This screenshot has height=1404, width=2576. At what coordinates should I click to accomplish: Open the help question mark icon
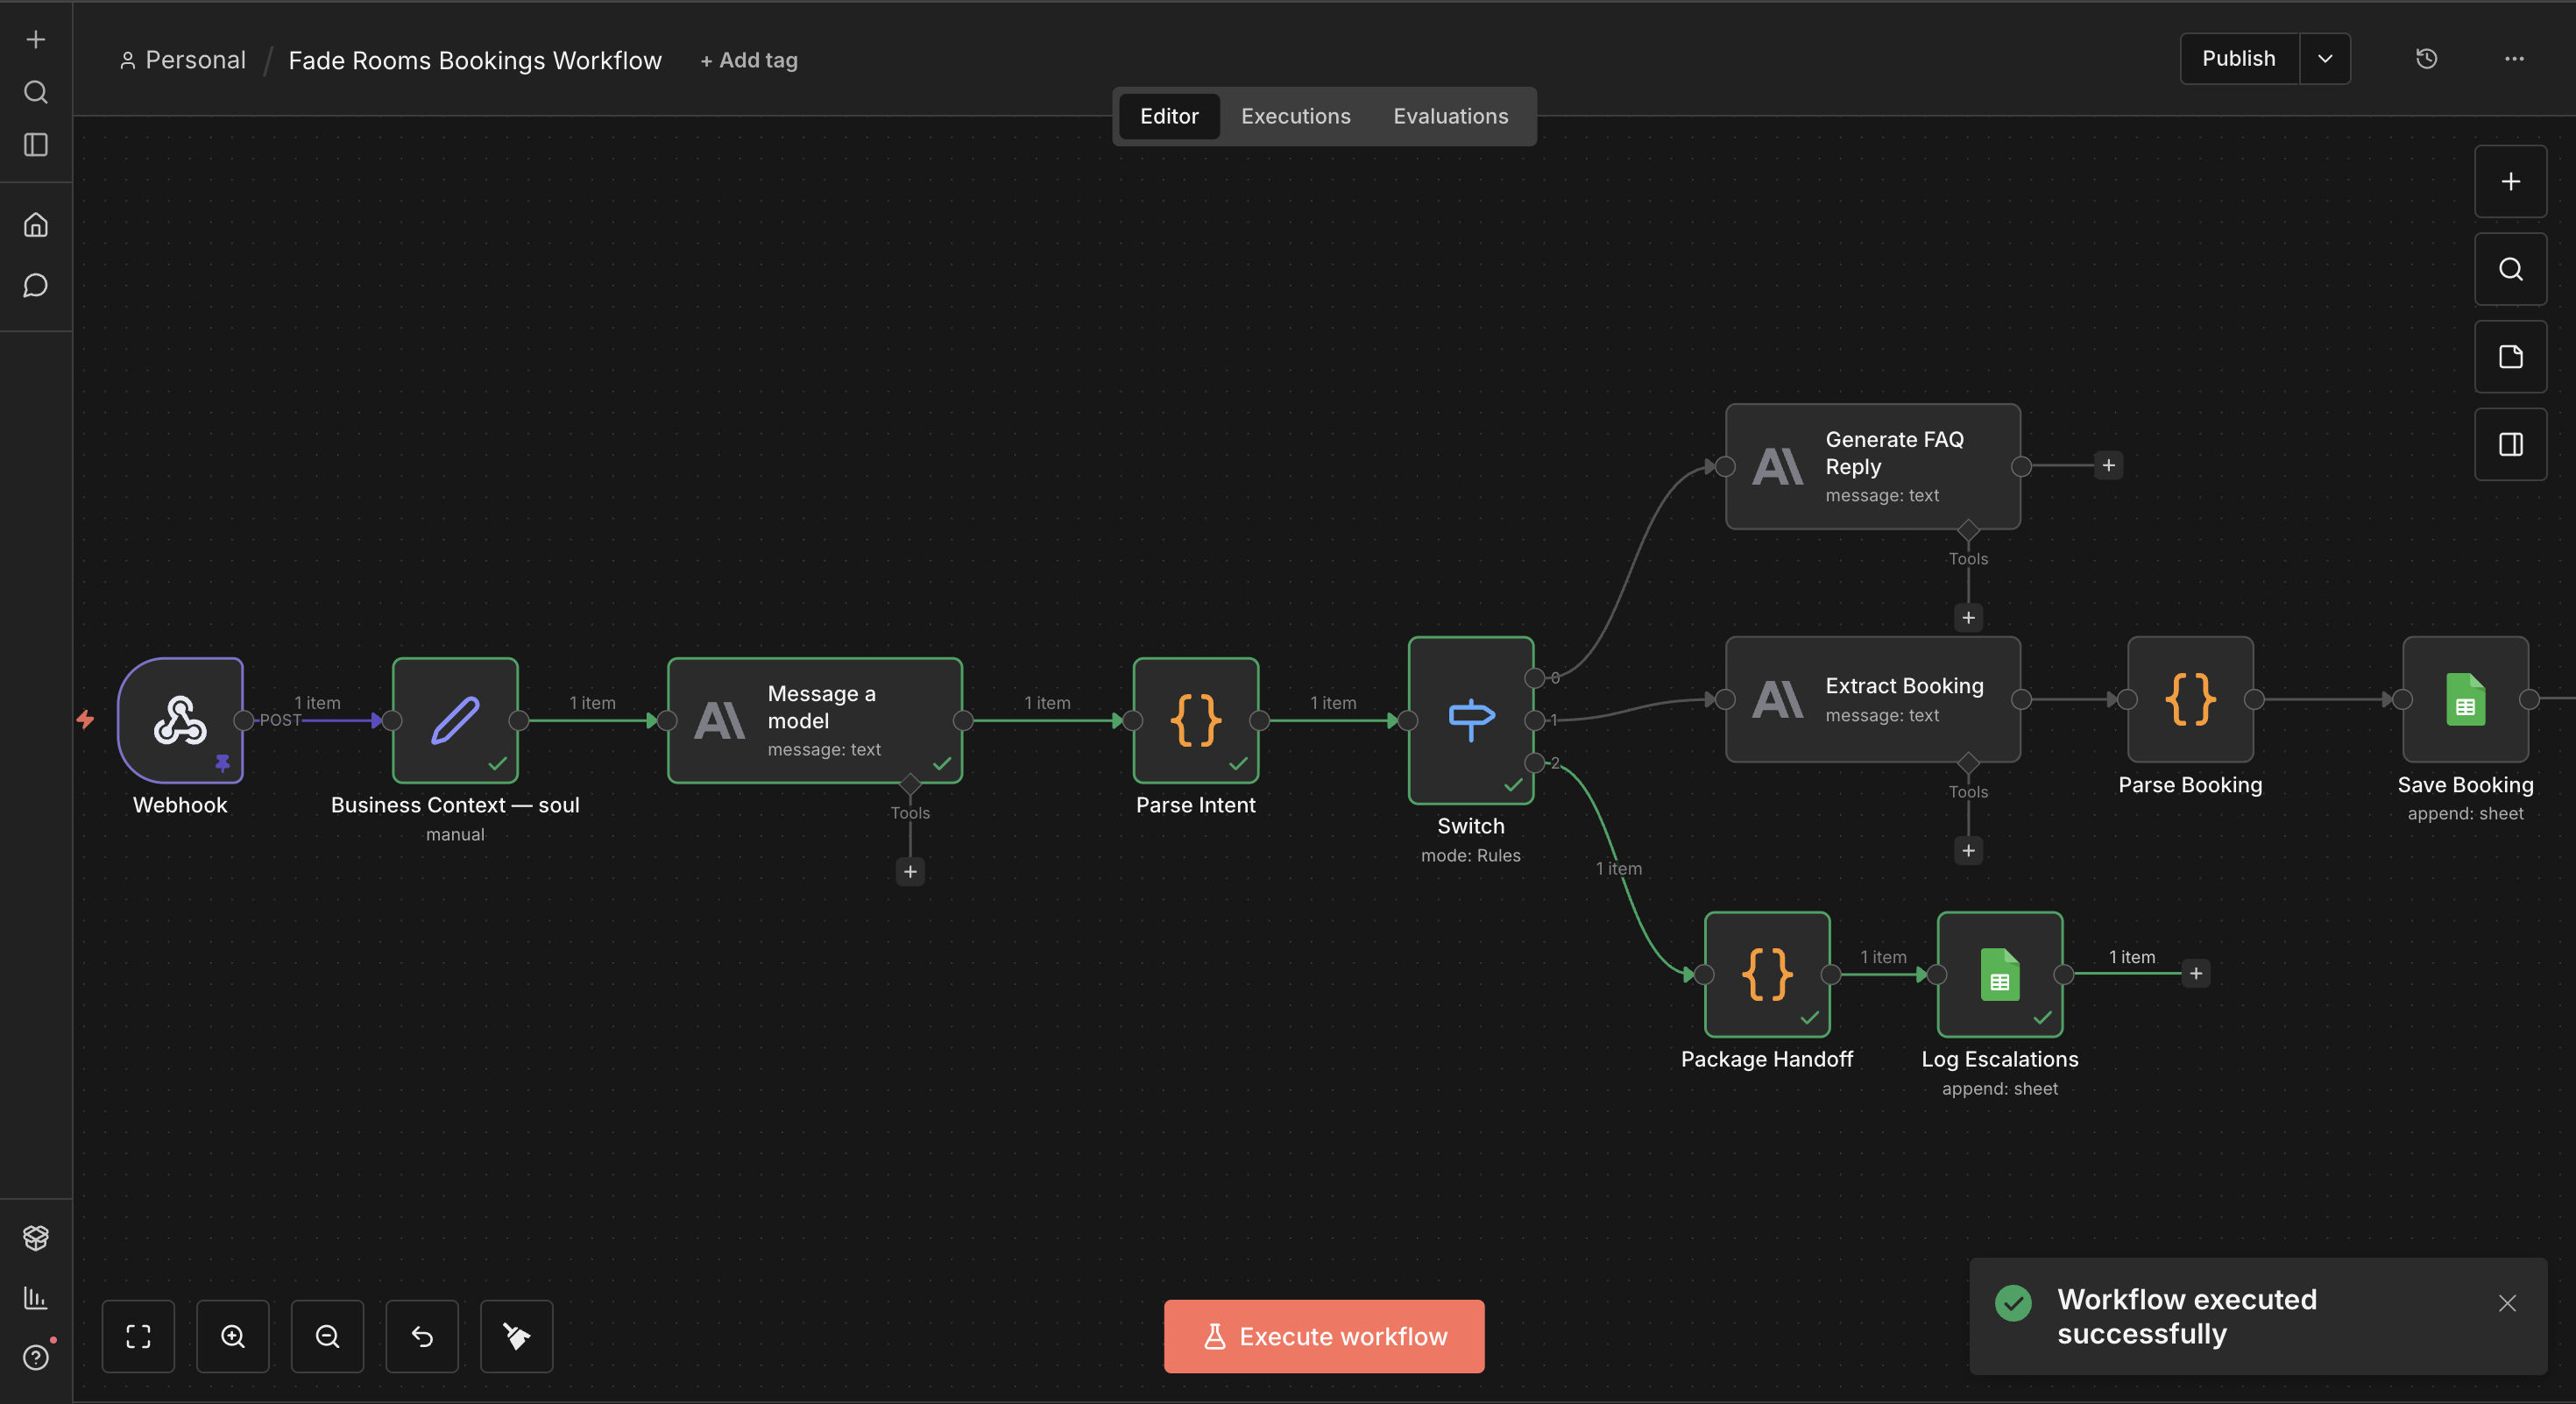point(36,1358)
